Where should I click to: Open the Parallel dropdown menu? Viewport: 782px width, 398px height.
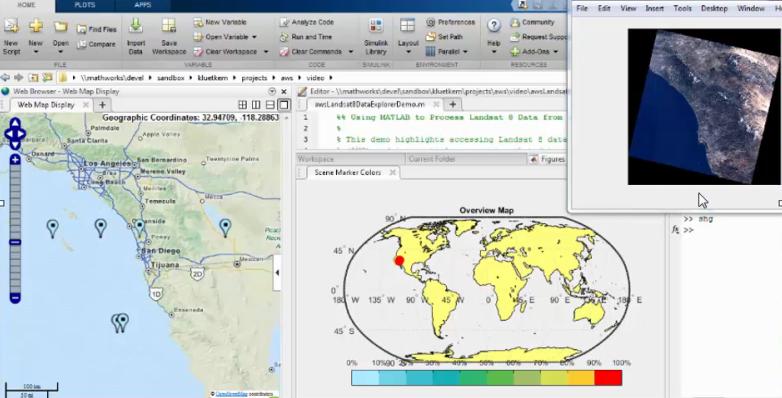tap(465, 51)
